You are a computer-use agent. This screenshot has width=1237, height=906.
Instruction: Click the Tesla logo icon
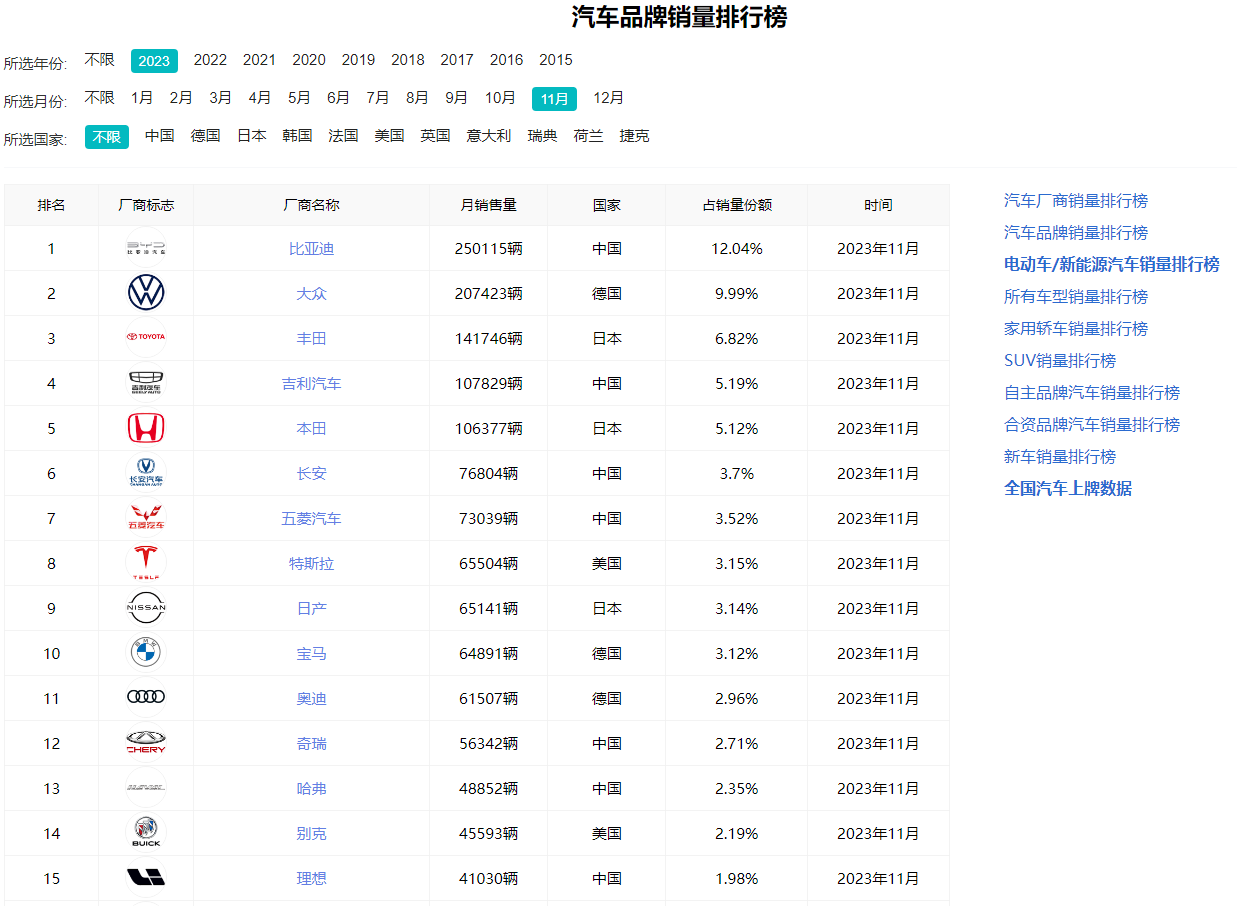(x=146, y=563)
